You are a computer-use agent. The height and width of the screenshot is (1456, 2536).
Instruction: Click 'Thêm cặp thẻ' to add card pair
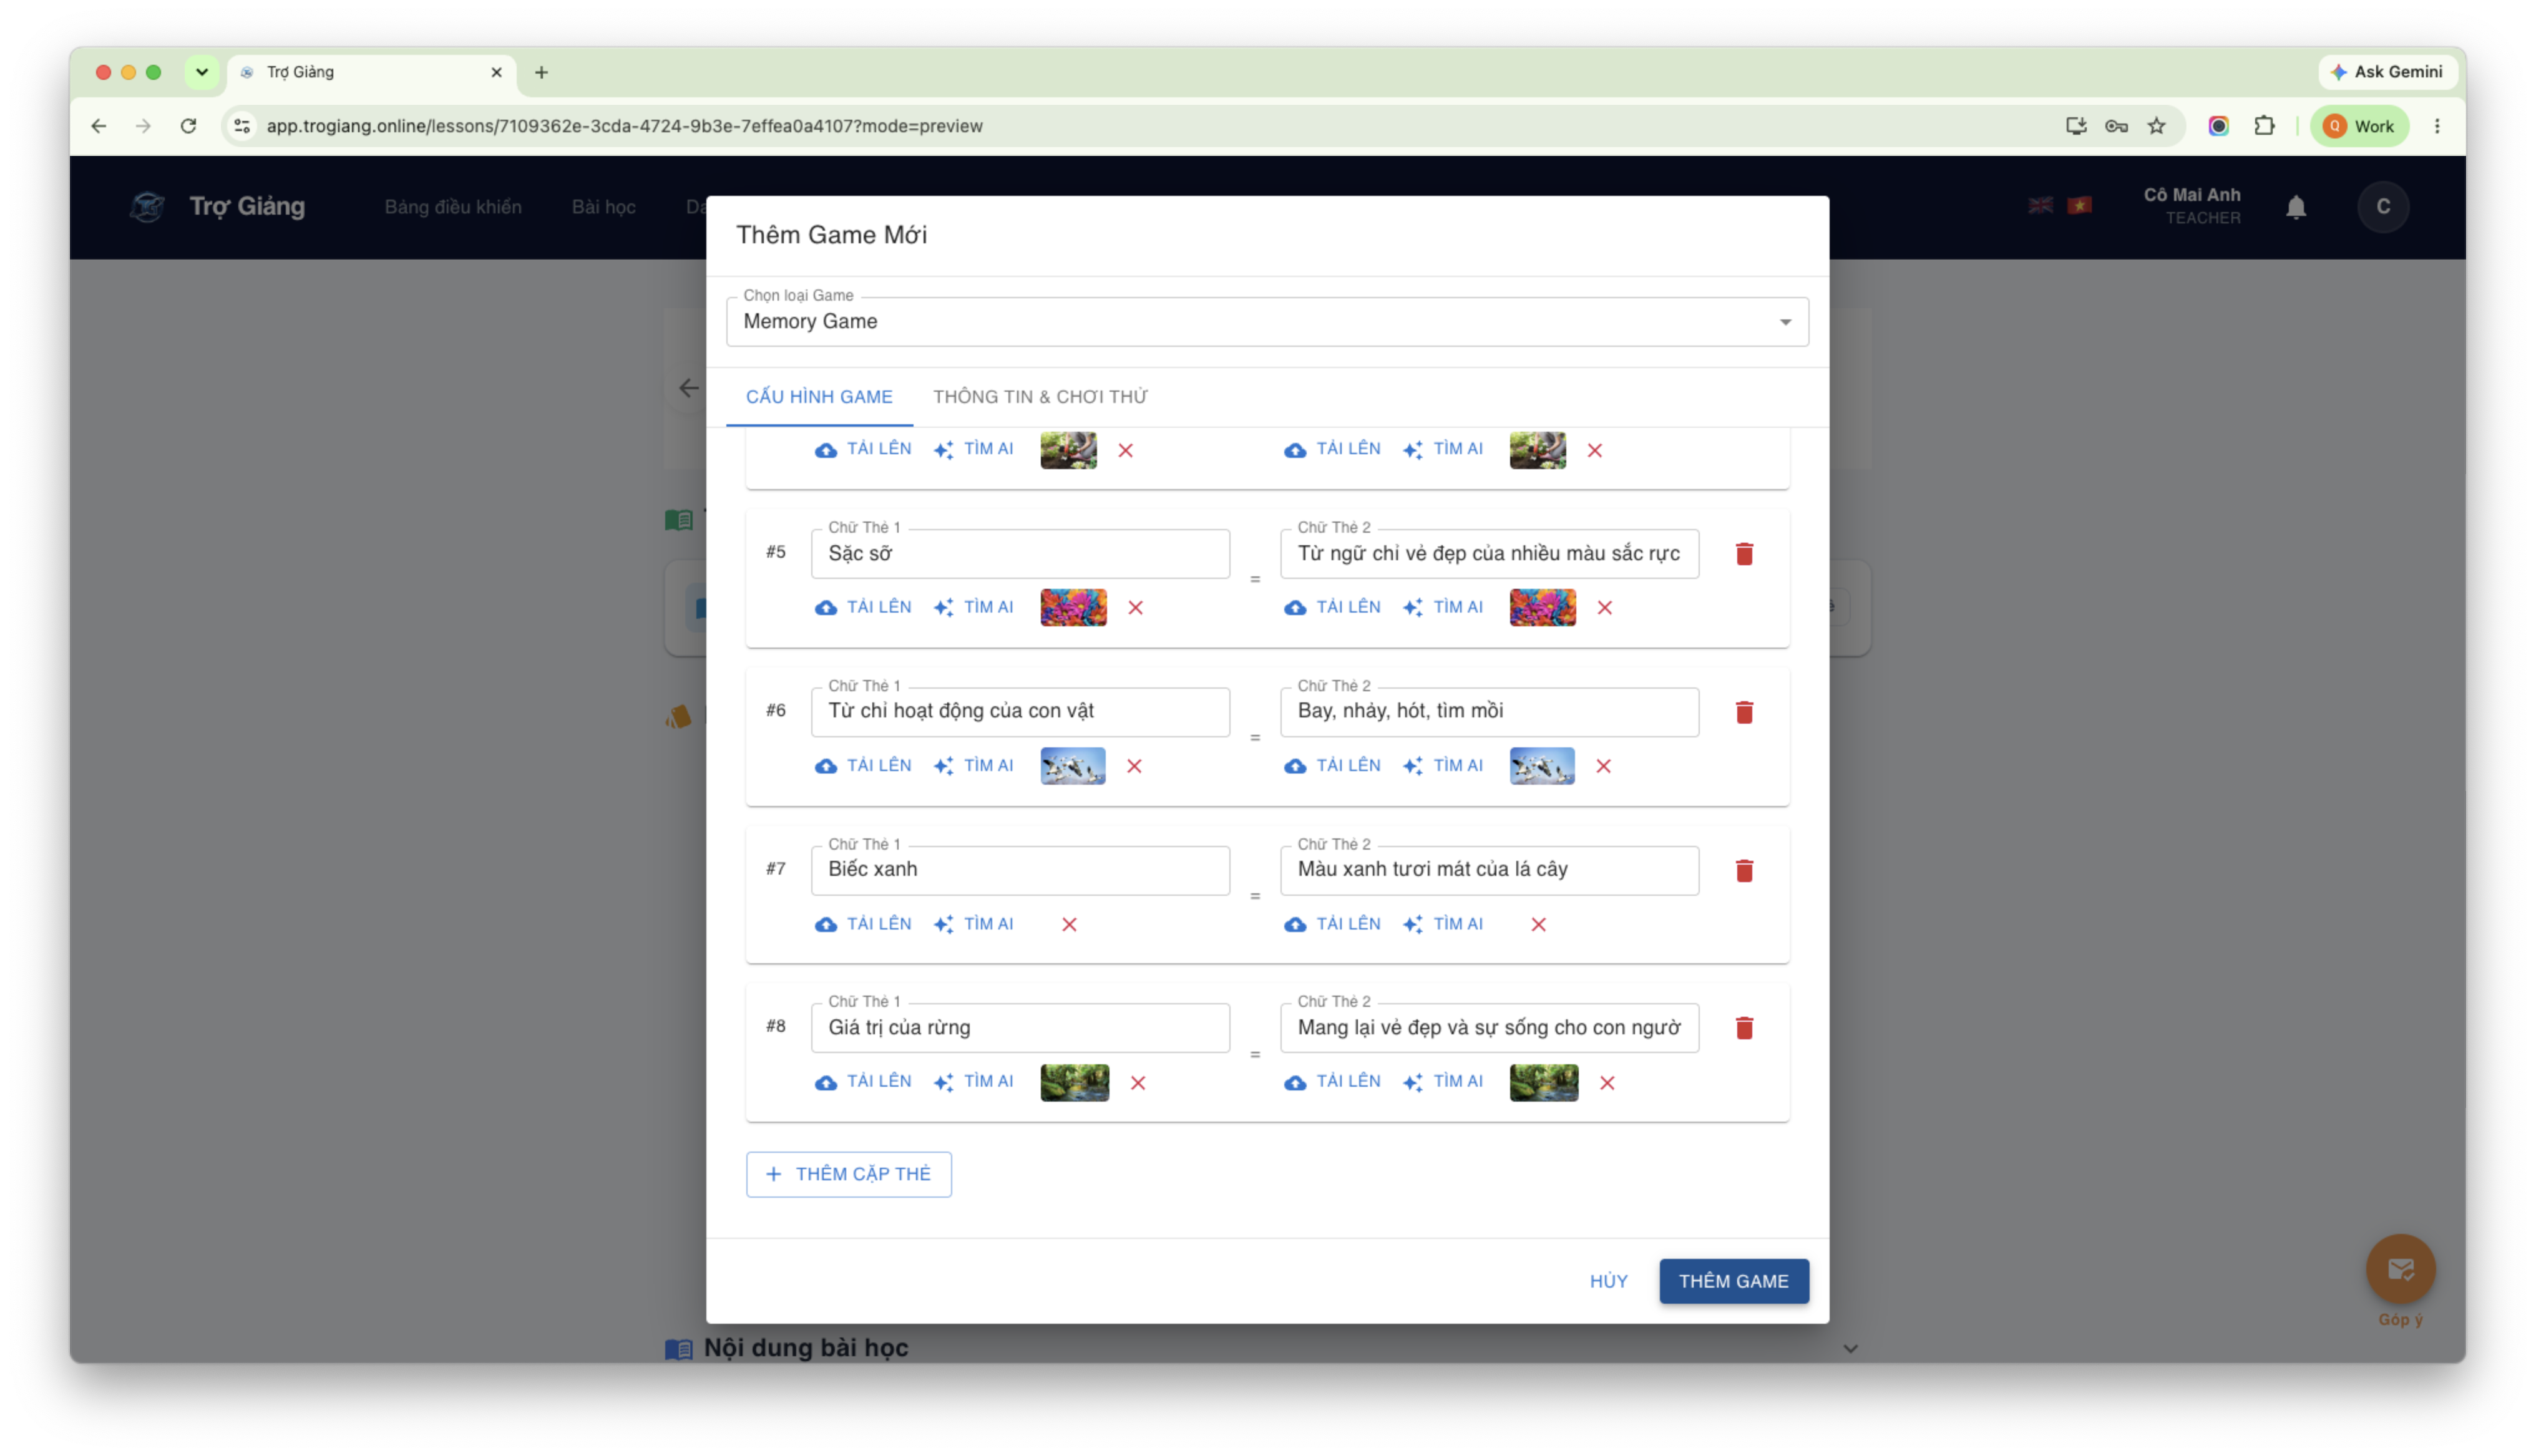[848, 1174]
